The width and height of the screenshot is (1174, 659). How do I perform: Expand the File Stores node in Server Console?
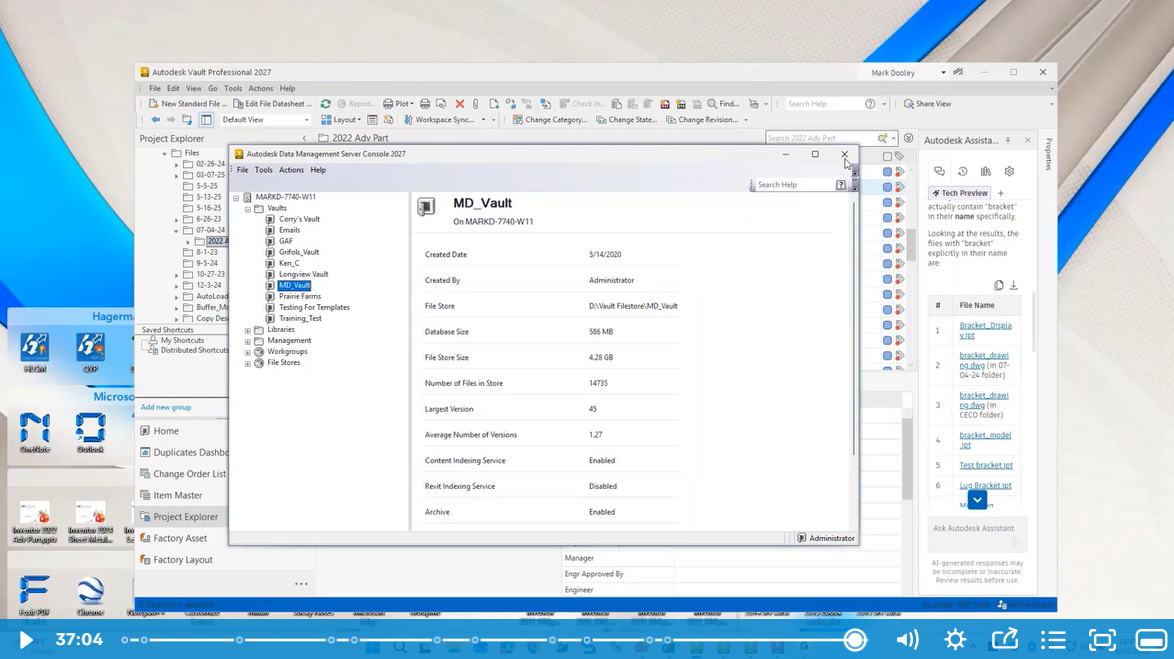click(x=248, y=363)
